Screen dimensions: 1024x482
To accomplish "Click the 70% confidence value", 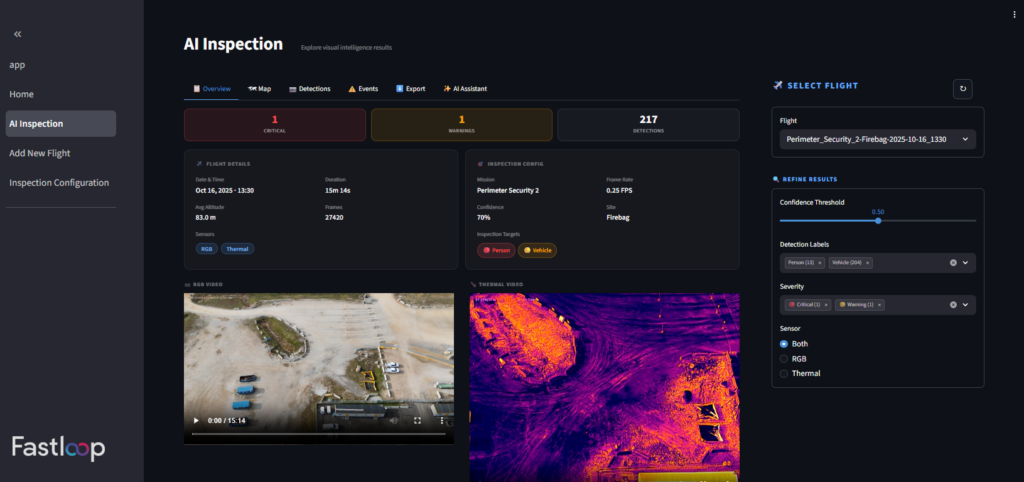I will click(x=483, y=217).
